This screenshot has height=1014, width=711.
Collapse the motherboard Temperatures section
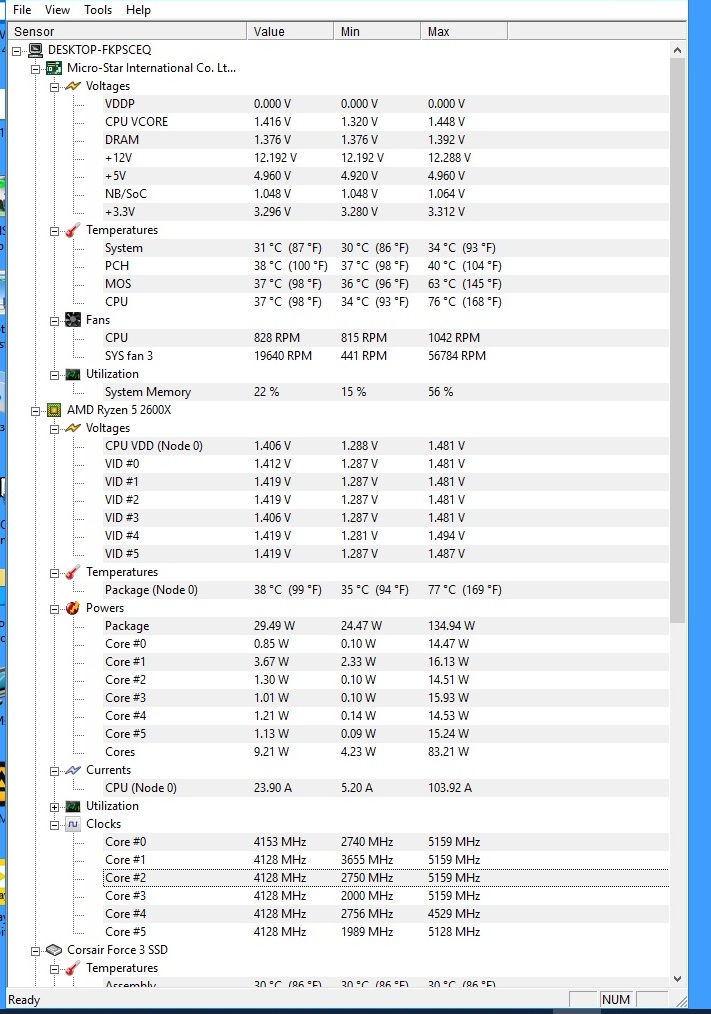[55, 231]
